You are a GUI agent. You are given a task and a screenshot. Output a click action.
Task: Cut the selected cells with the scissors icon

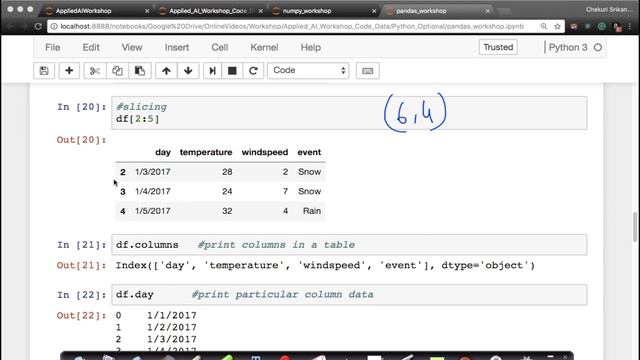(95, 71)
